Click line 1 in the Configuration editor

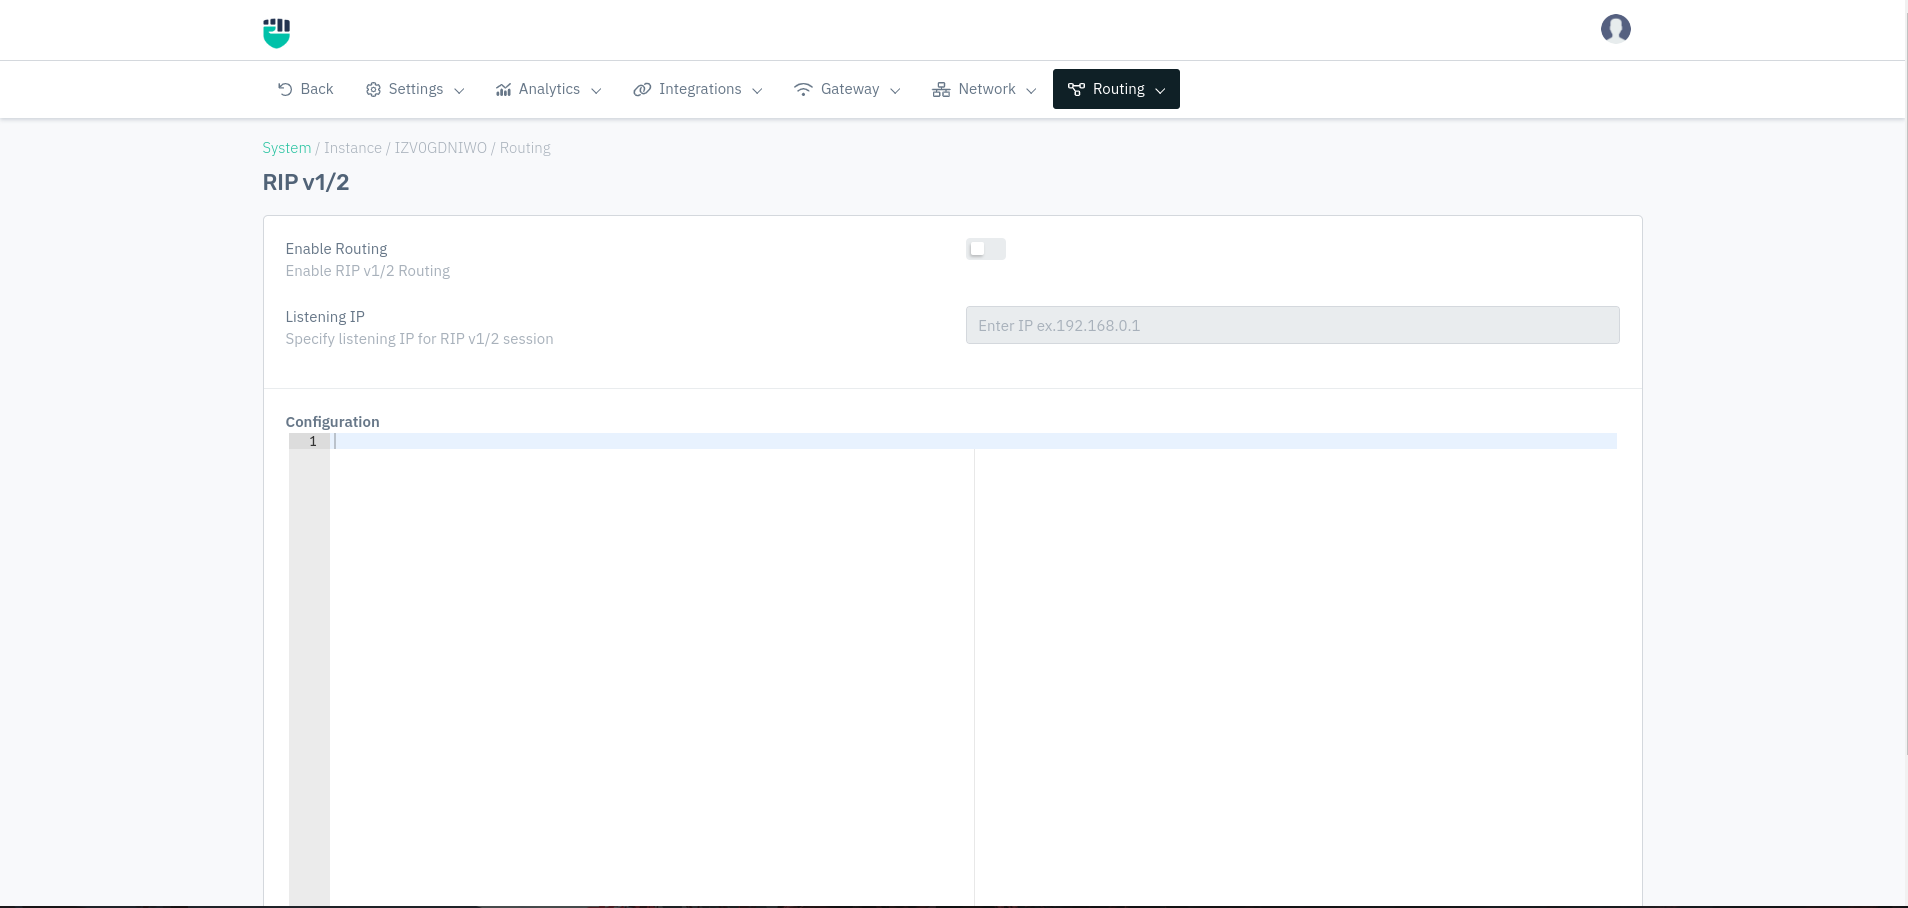coord(974,441)
